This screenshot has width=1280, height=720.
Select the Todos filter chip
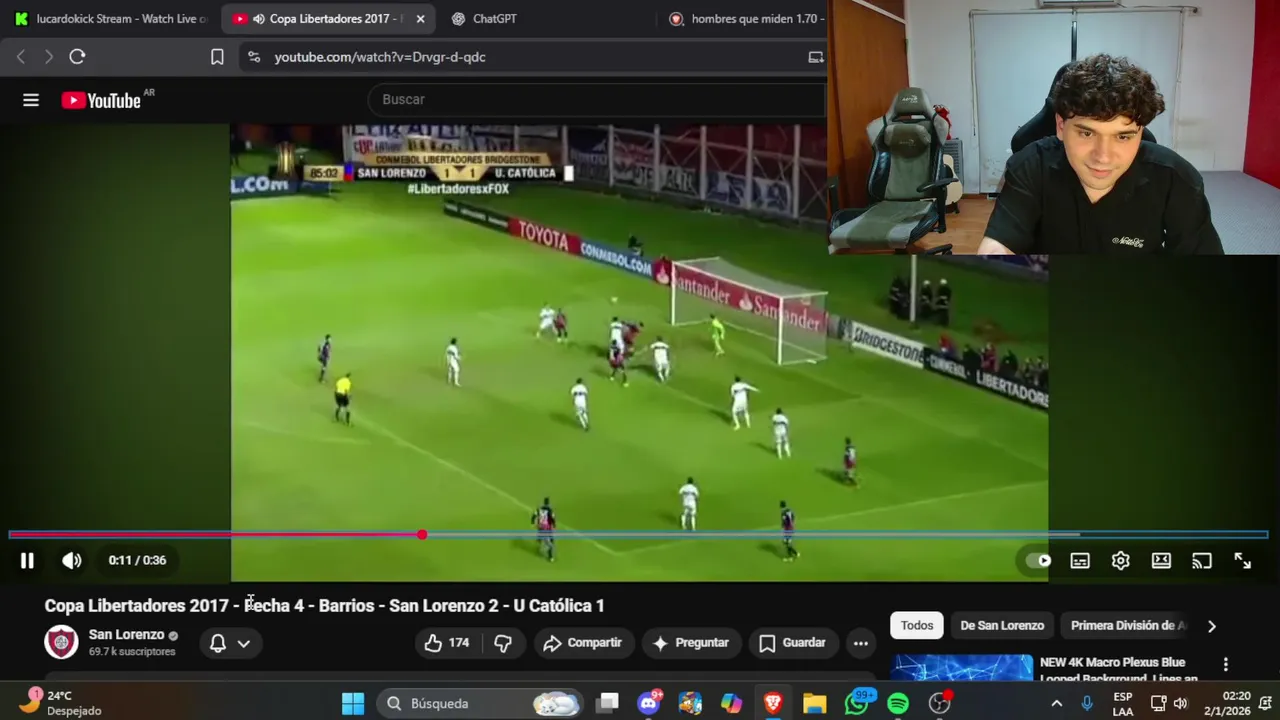[917, 625]
